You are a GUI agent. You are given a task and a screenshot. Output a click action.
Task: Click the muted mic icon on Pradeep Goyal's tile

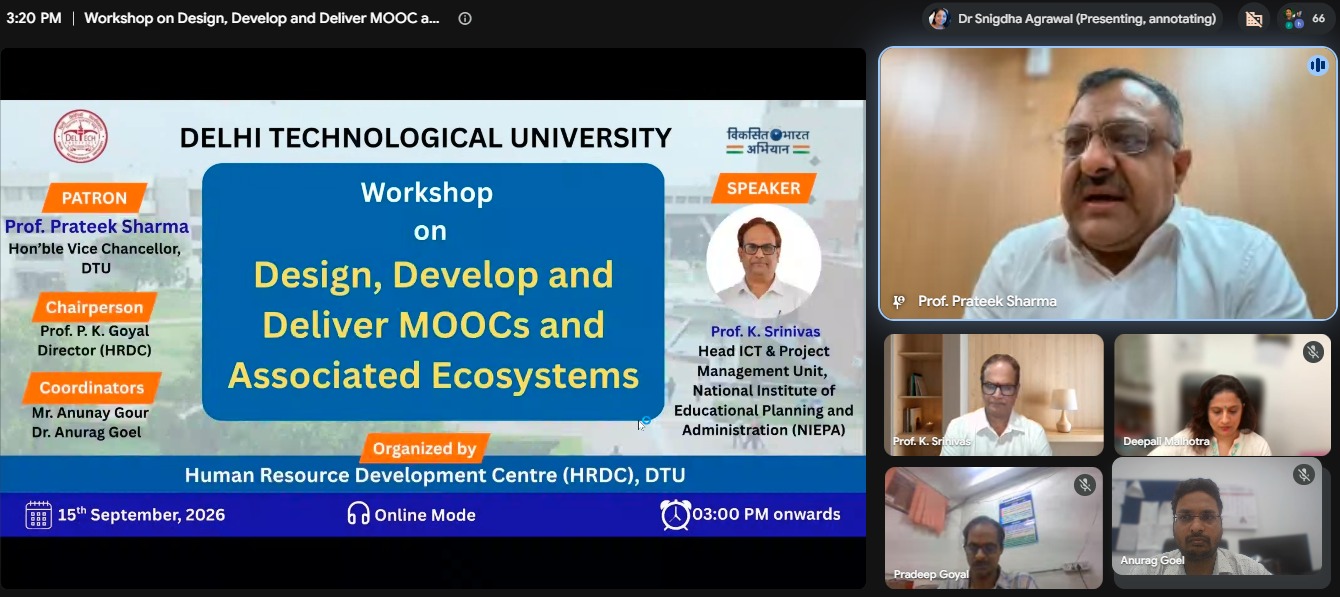click(x=1084, y=485)
